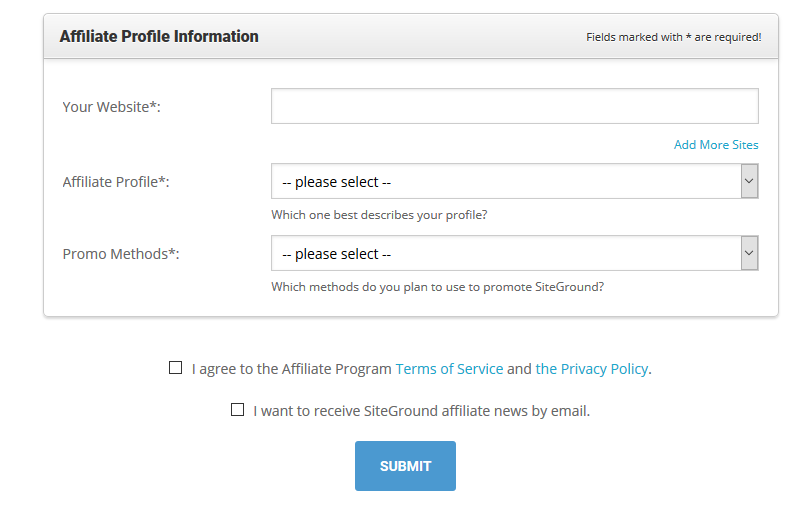This screenshot has height=510, width=801.
Task: Click the Your Website text input field
Action: pyautogui.click(x=514, y=106)
